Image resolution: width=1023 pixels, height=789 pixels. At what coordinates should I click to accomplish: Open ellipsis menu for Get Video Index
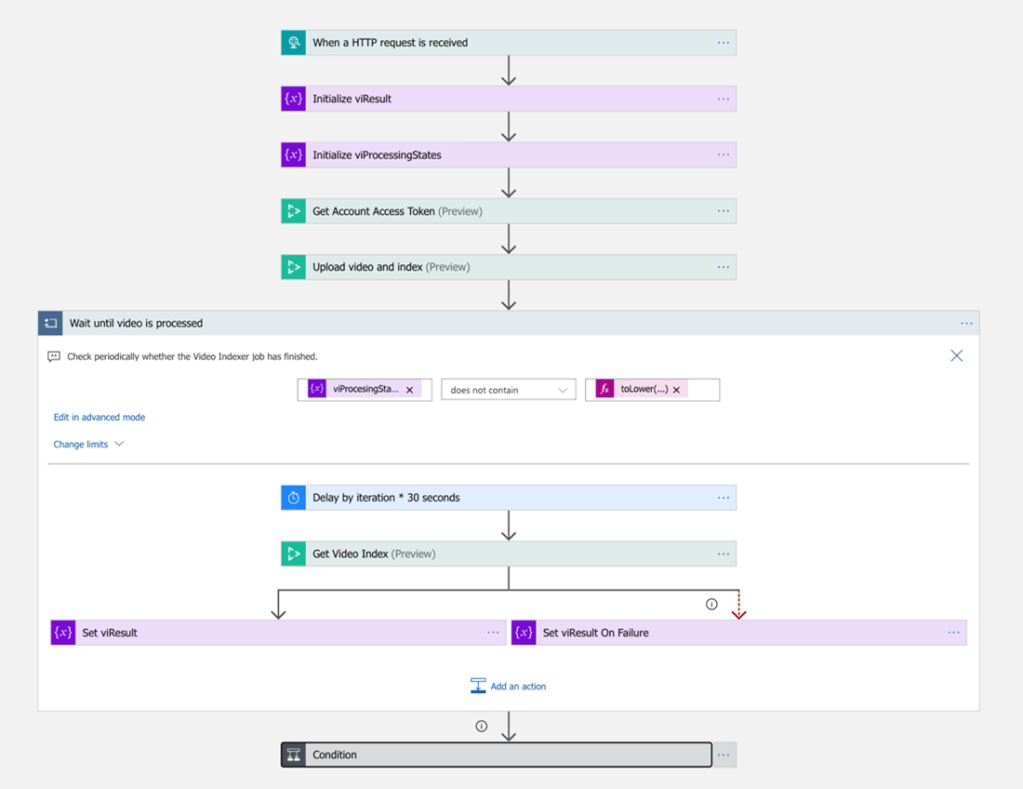coord(723,554)
